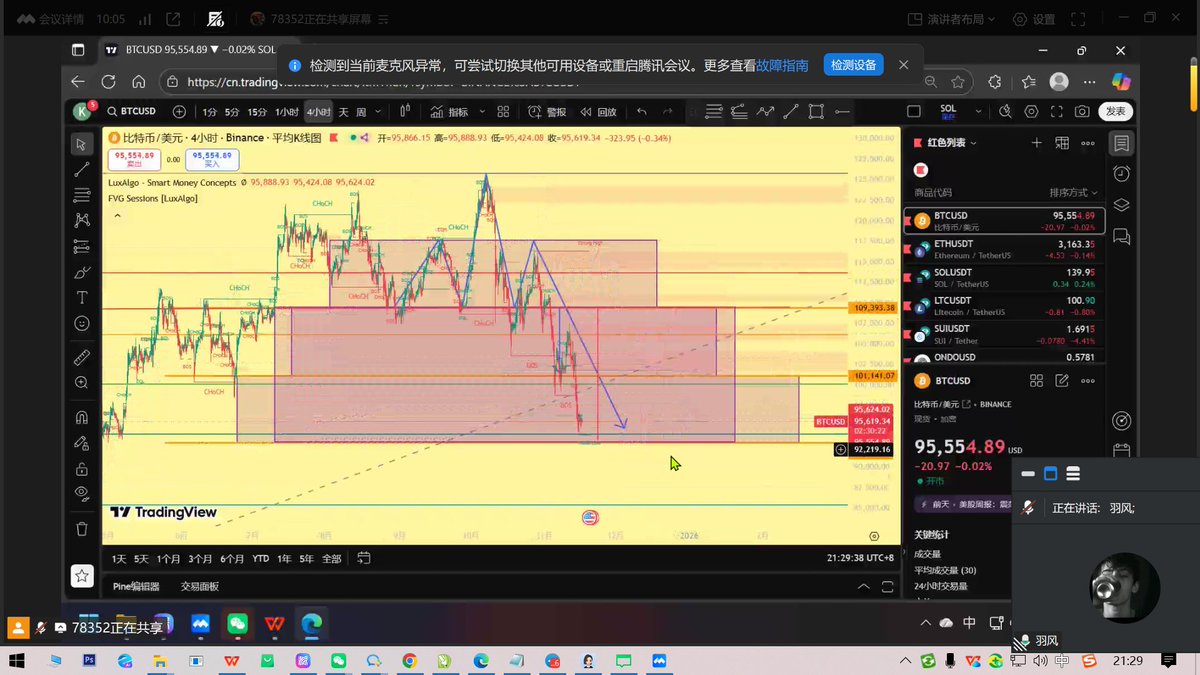Select the SUIUSDT watchlist row
The width and height of the screenshot is (1200, 675).
[x=1002, y=333]
